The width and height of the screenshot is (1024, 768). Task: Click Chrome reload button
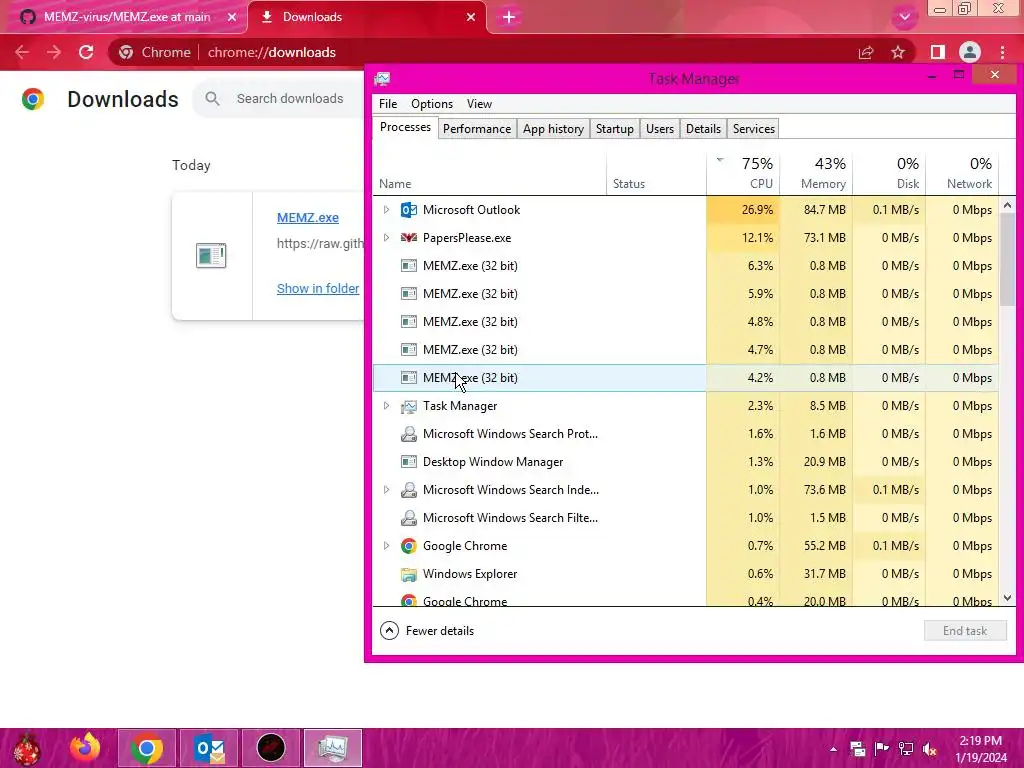[86, 52]
